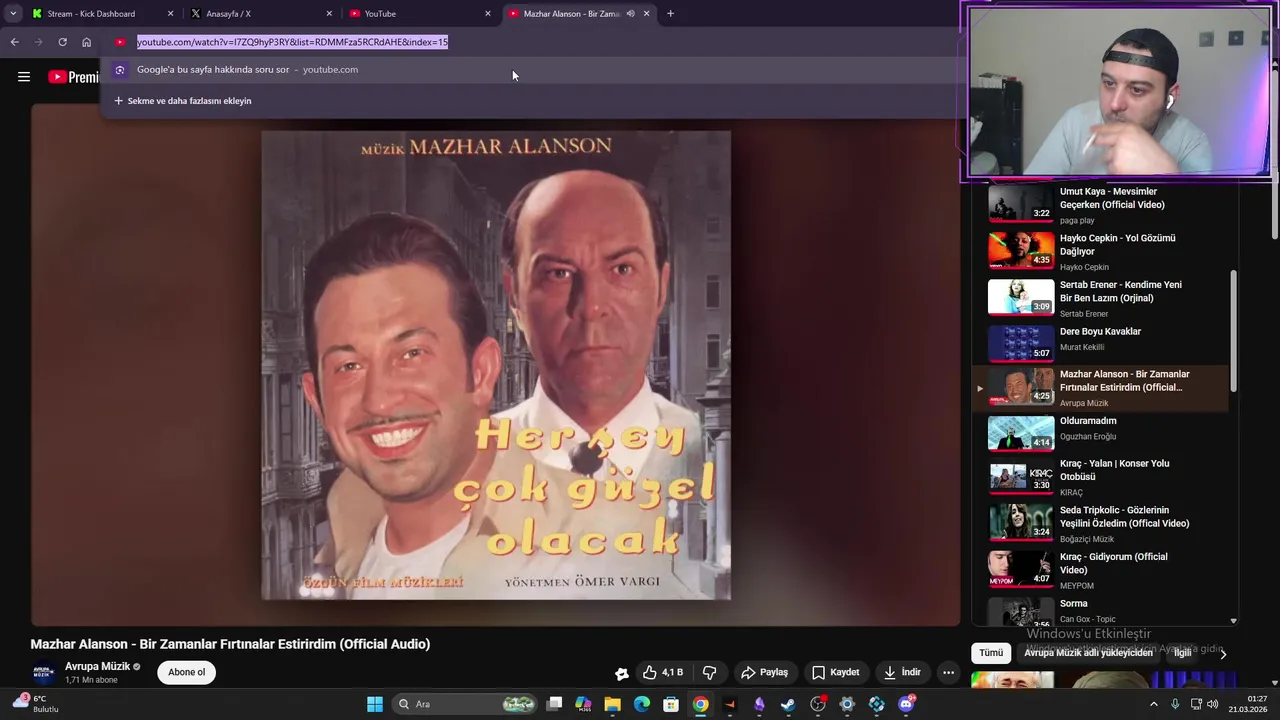Open the Microsoft 365 Copilot taskbar icon
Image resolution: width=1280 pixels, height=720 pixels.
pyautogui.click(x=583, y=704)
